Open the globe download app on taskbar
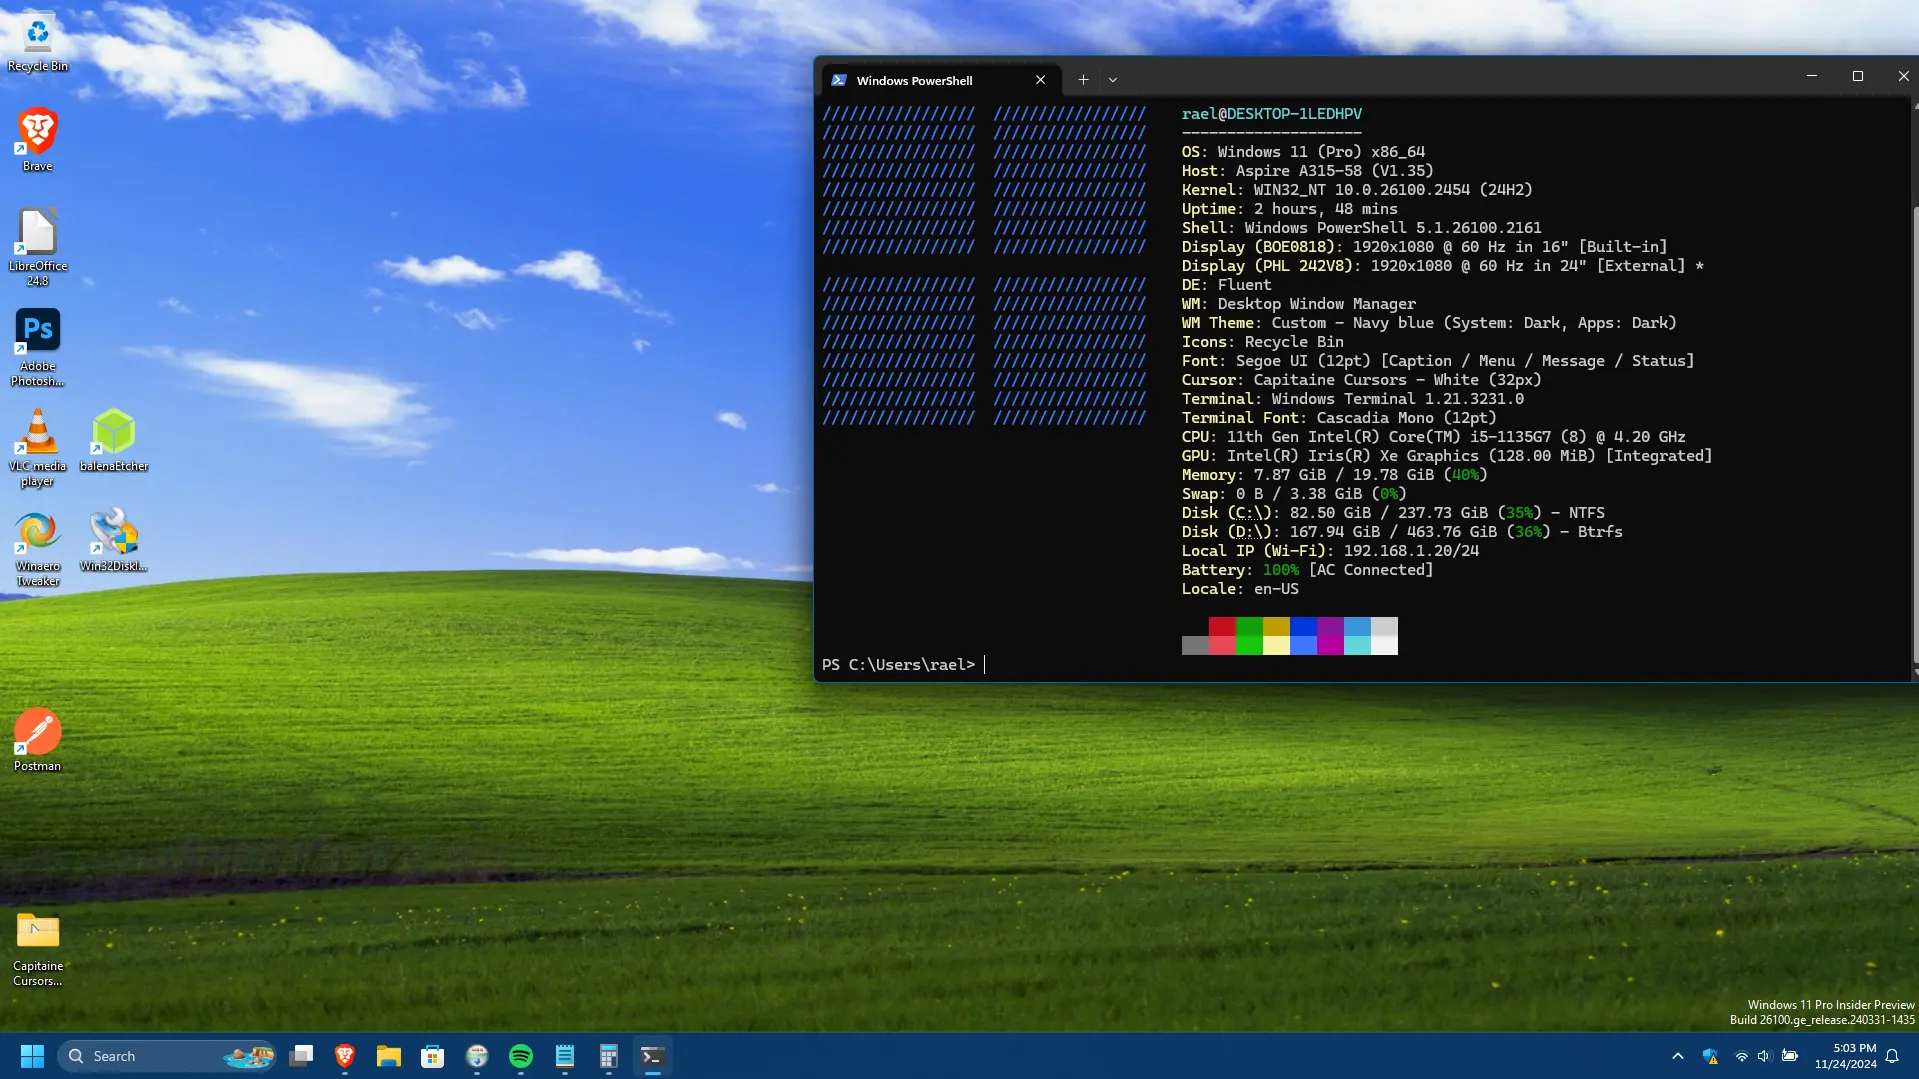1919x1079 pixels. (477, 1056)
